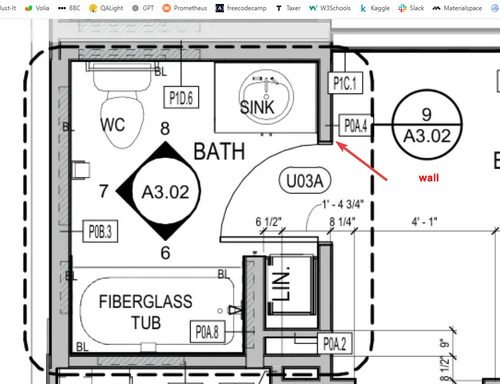
Task: Click the 1' - 4 3/4" dimension text
Action: coord(343,204)
